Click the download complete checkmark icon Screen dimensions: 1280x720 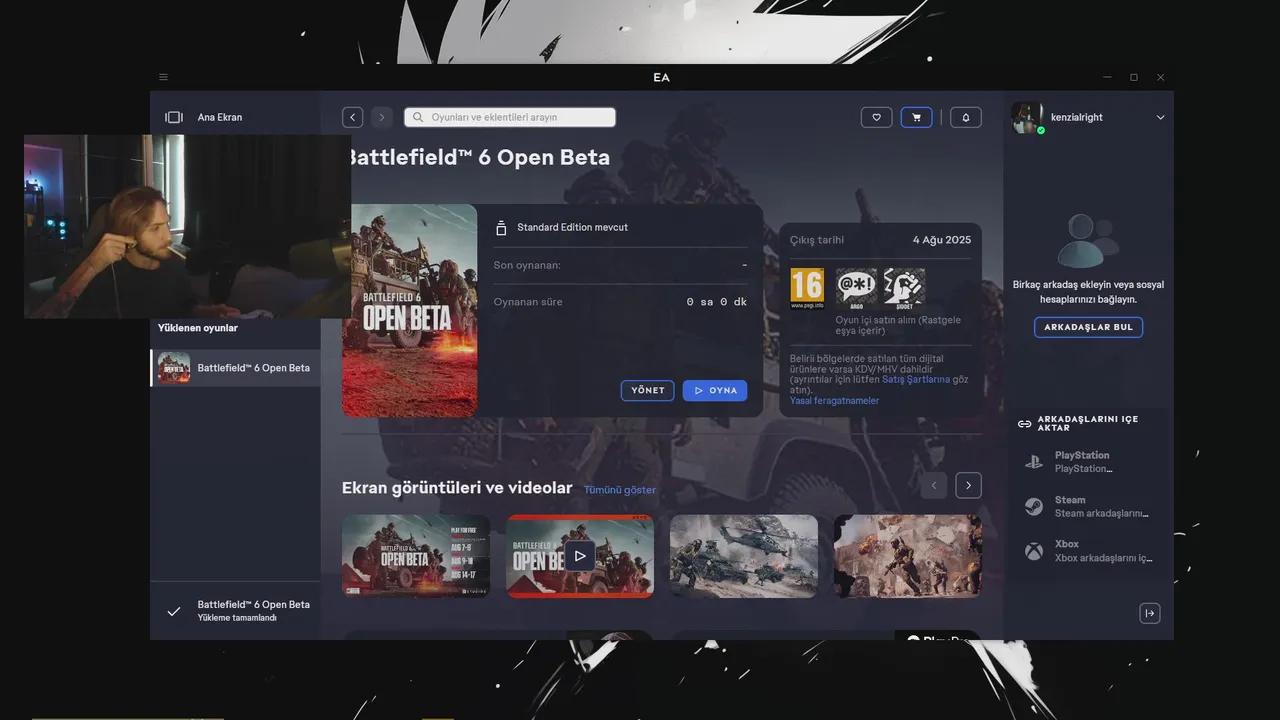coord(174,611)
